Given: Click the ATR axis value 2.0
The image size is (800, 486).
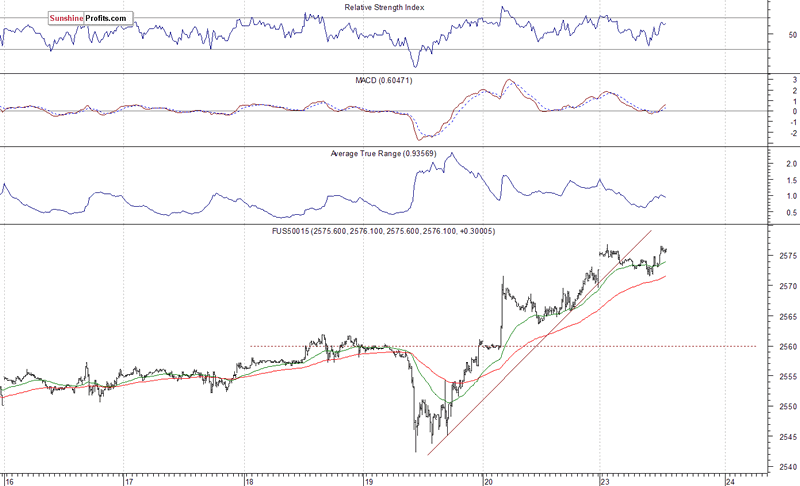Looking at the screenshot, I should 792,164.
